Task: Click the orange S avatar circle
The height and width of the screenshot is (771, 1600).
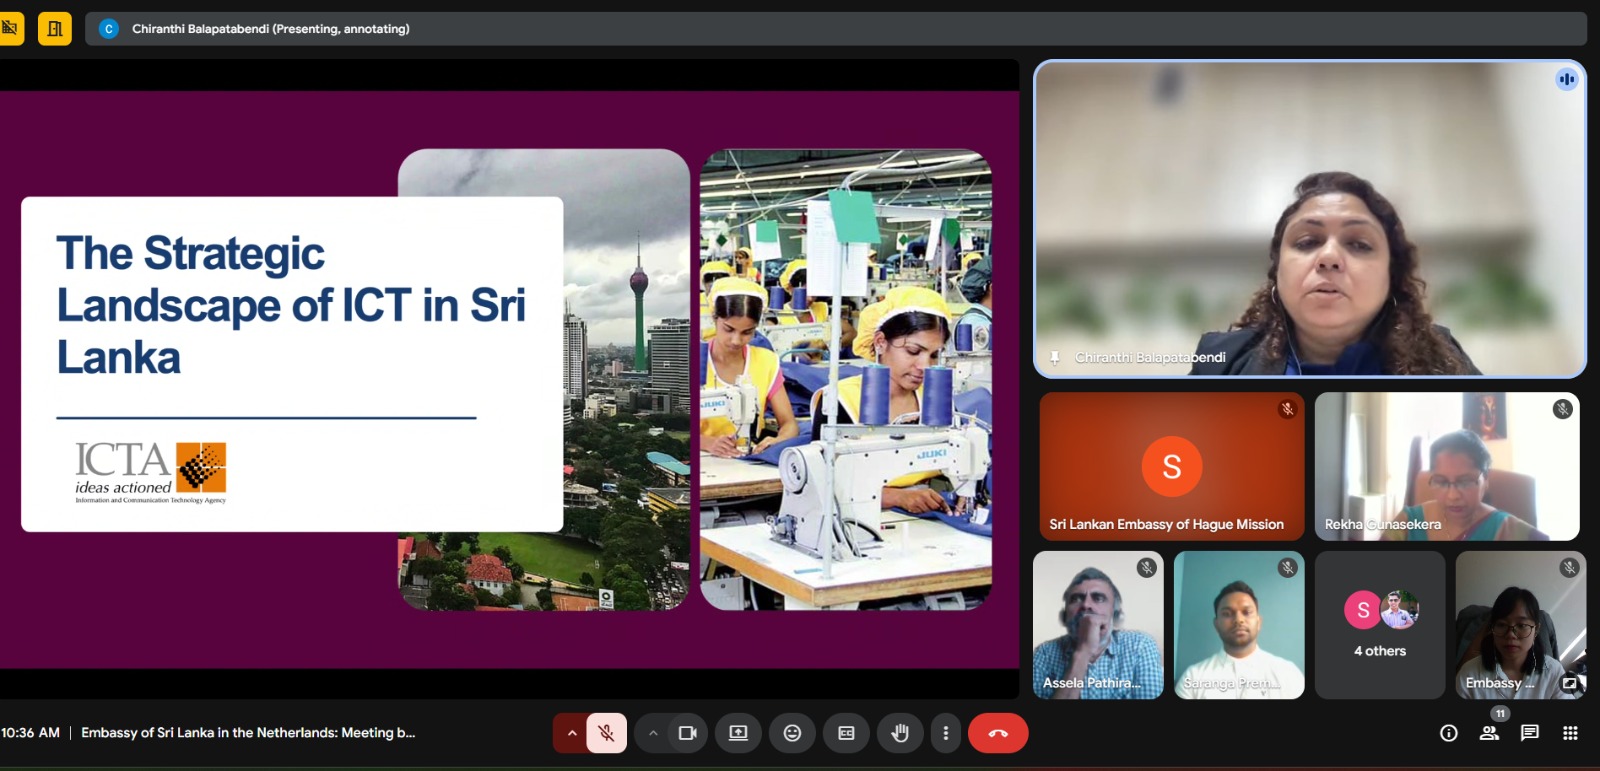Action: click(x=1172, y=466)
